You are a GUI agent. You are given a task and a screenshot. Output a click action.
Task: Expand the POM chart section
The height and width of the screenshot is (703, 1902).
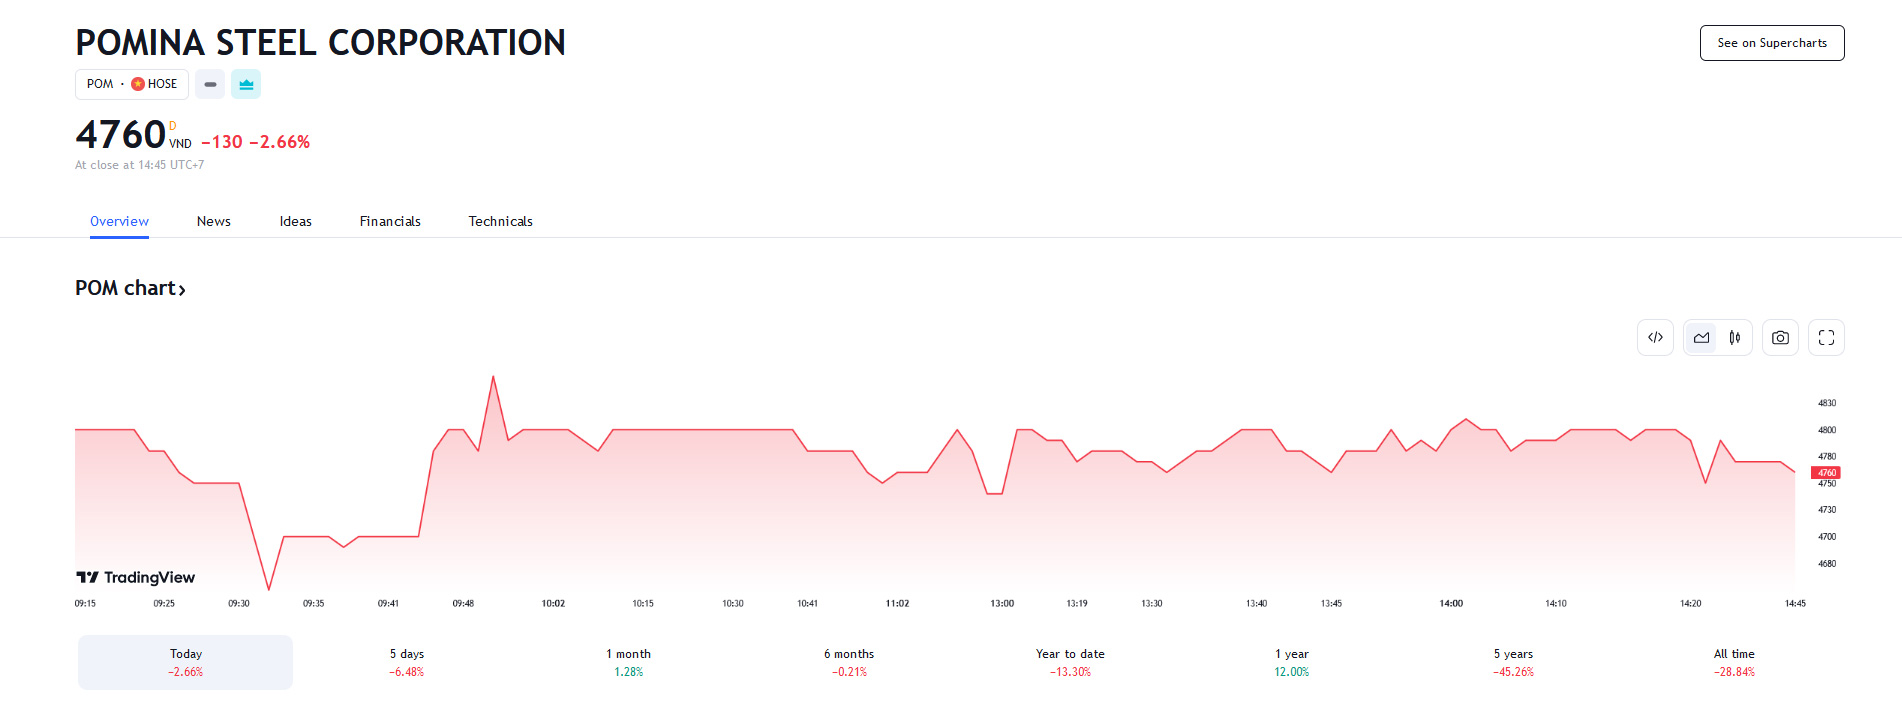[x=131, y=288]
